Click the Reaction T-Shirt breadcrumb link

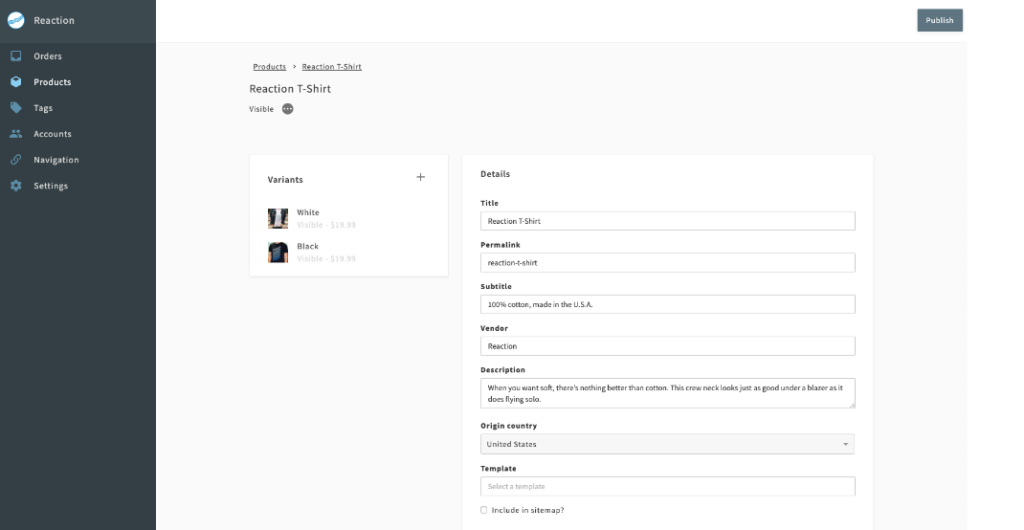click(x=332, y=67)
